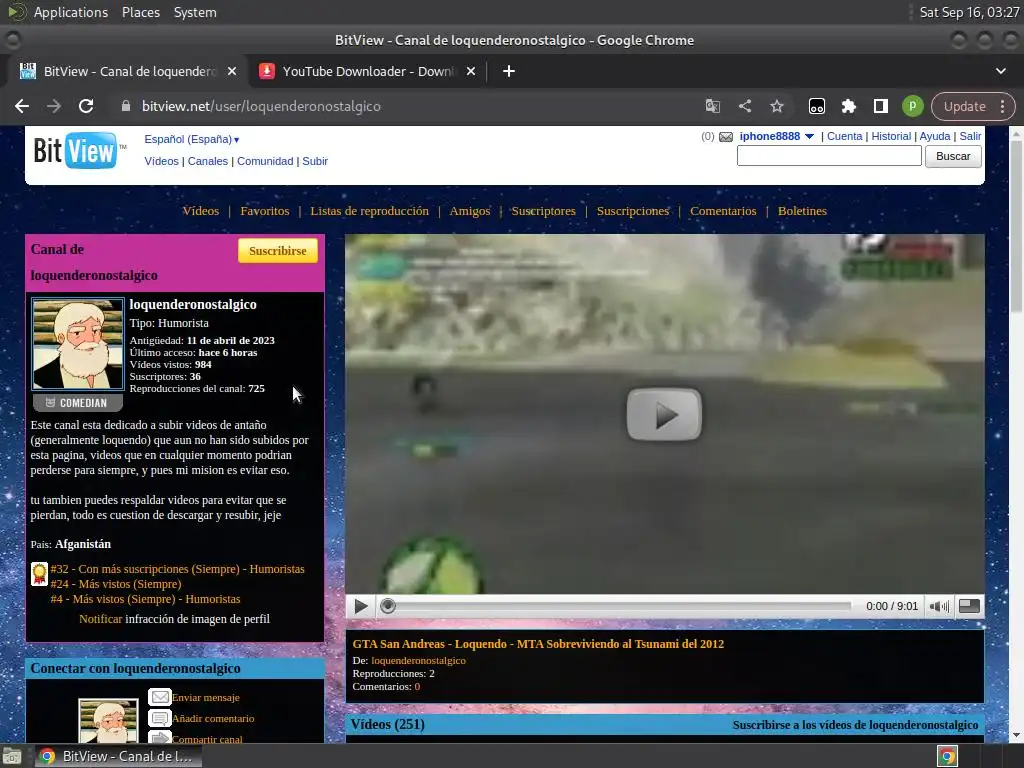Click the Buscar search button
The image size is (1024, 768).
[x=953, y=156]
